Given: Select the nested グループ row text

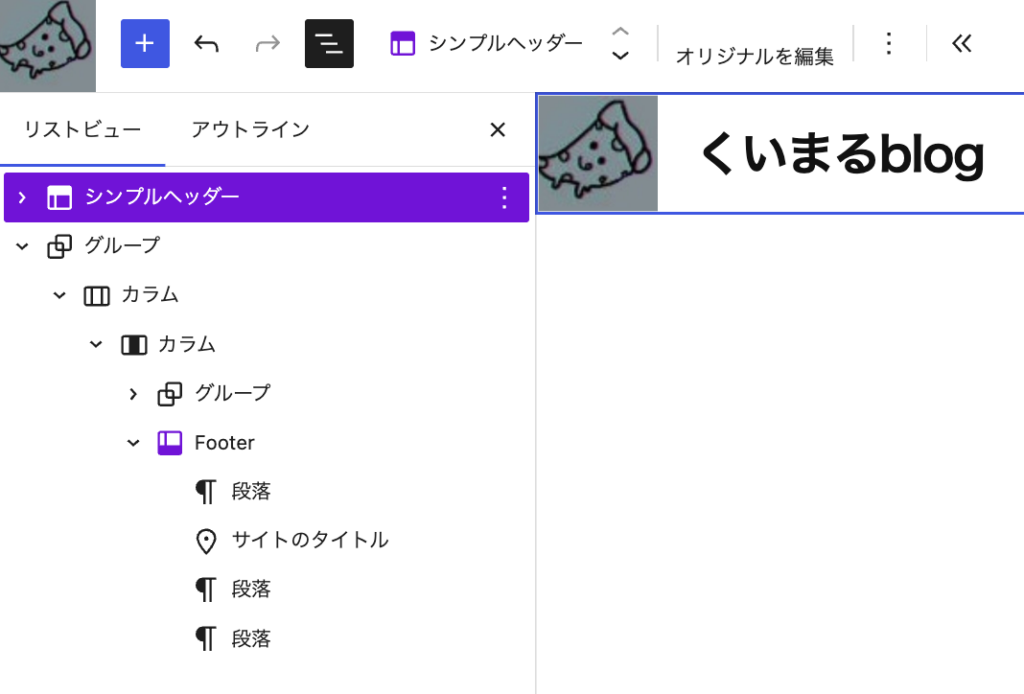Looking at the screenshot, I should 232,393.
